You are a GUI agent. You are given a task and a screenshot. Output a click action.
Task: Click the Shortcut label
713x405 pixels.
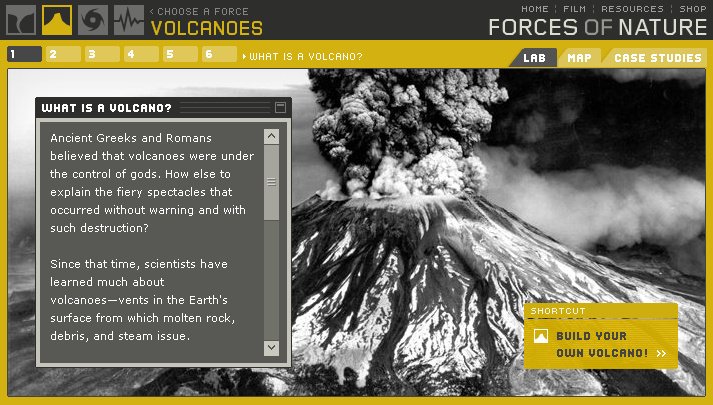coord(558,311)
